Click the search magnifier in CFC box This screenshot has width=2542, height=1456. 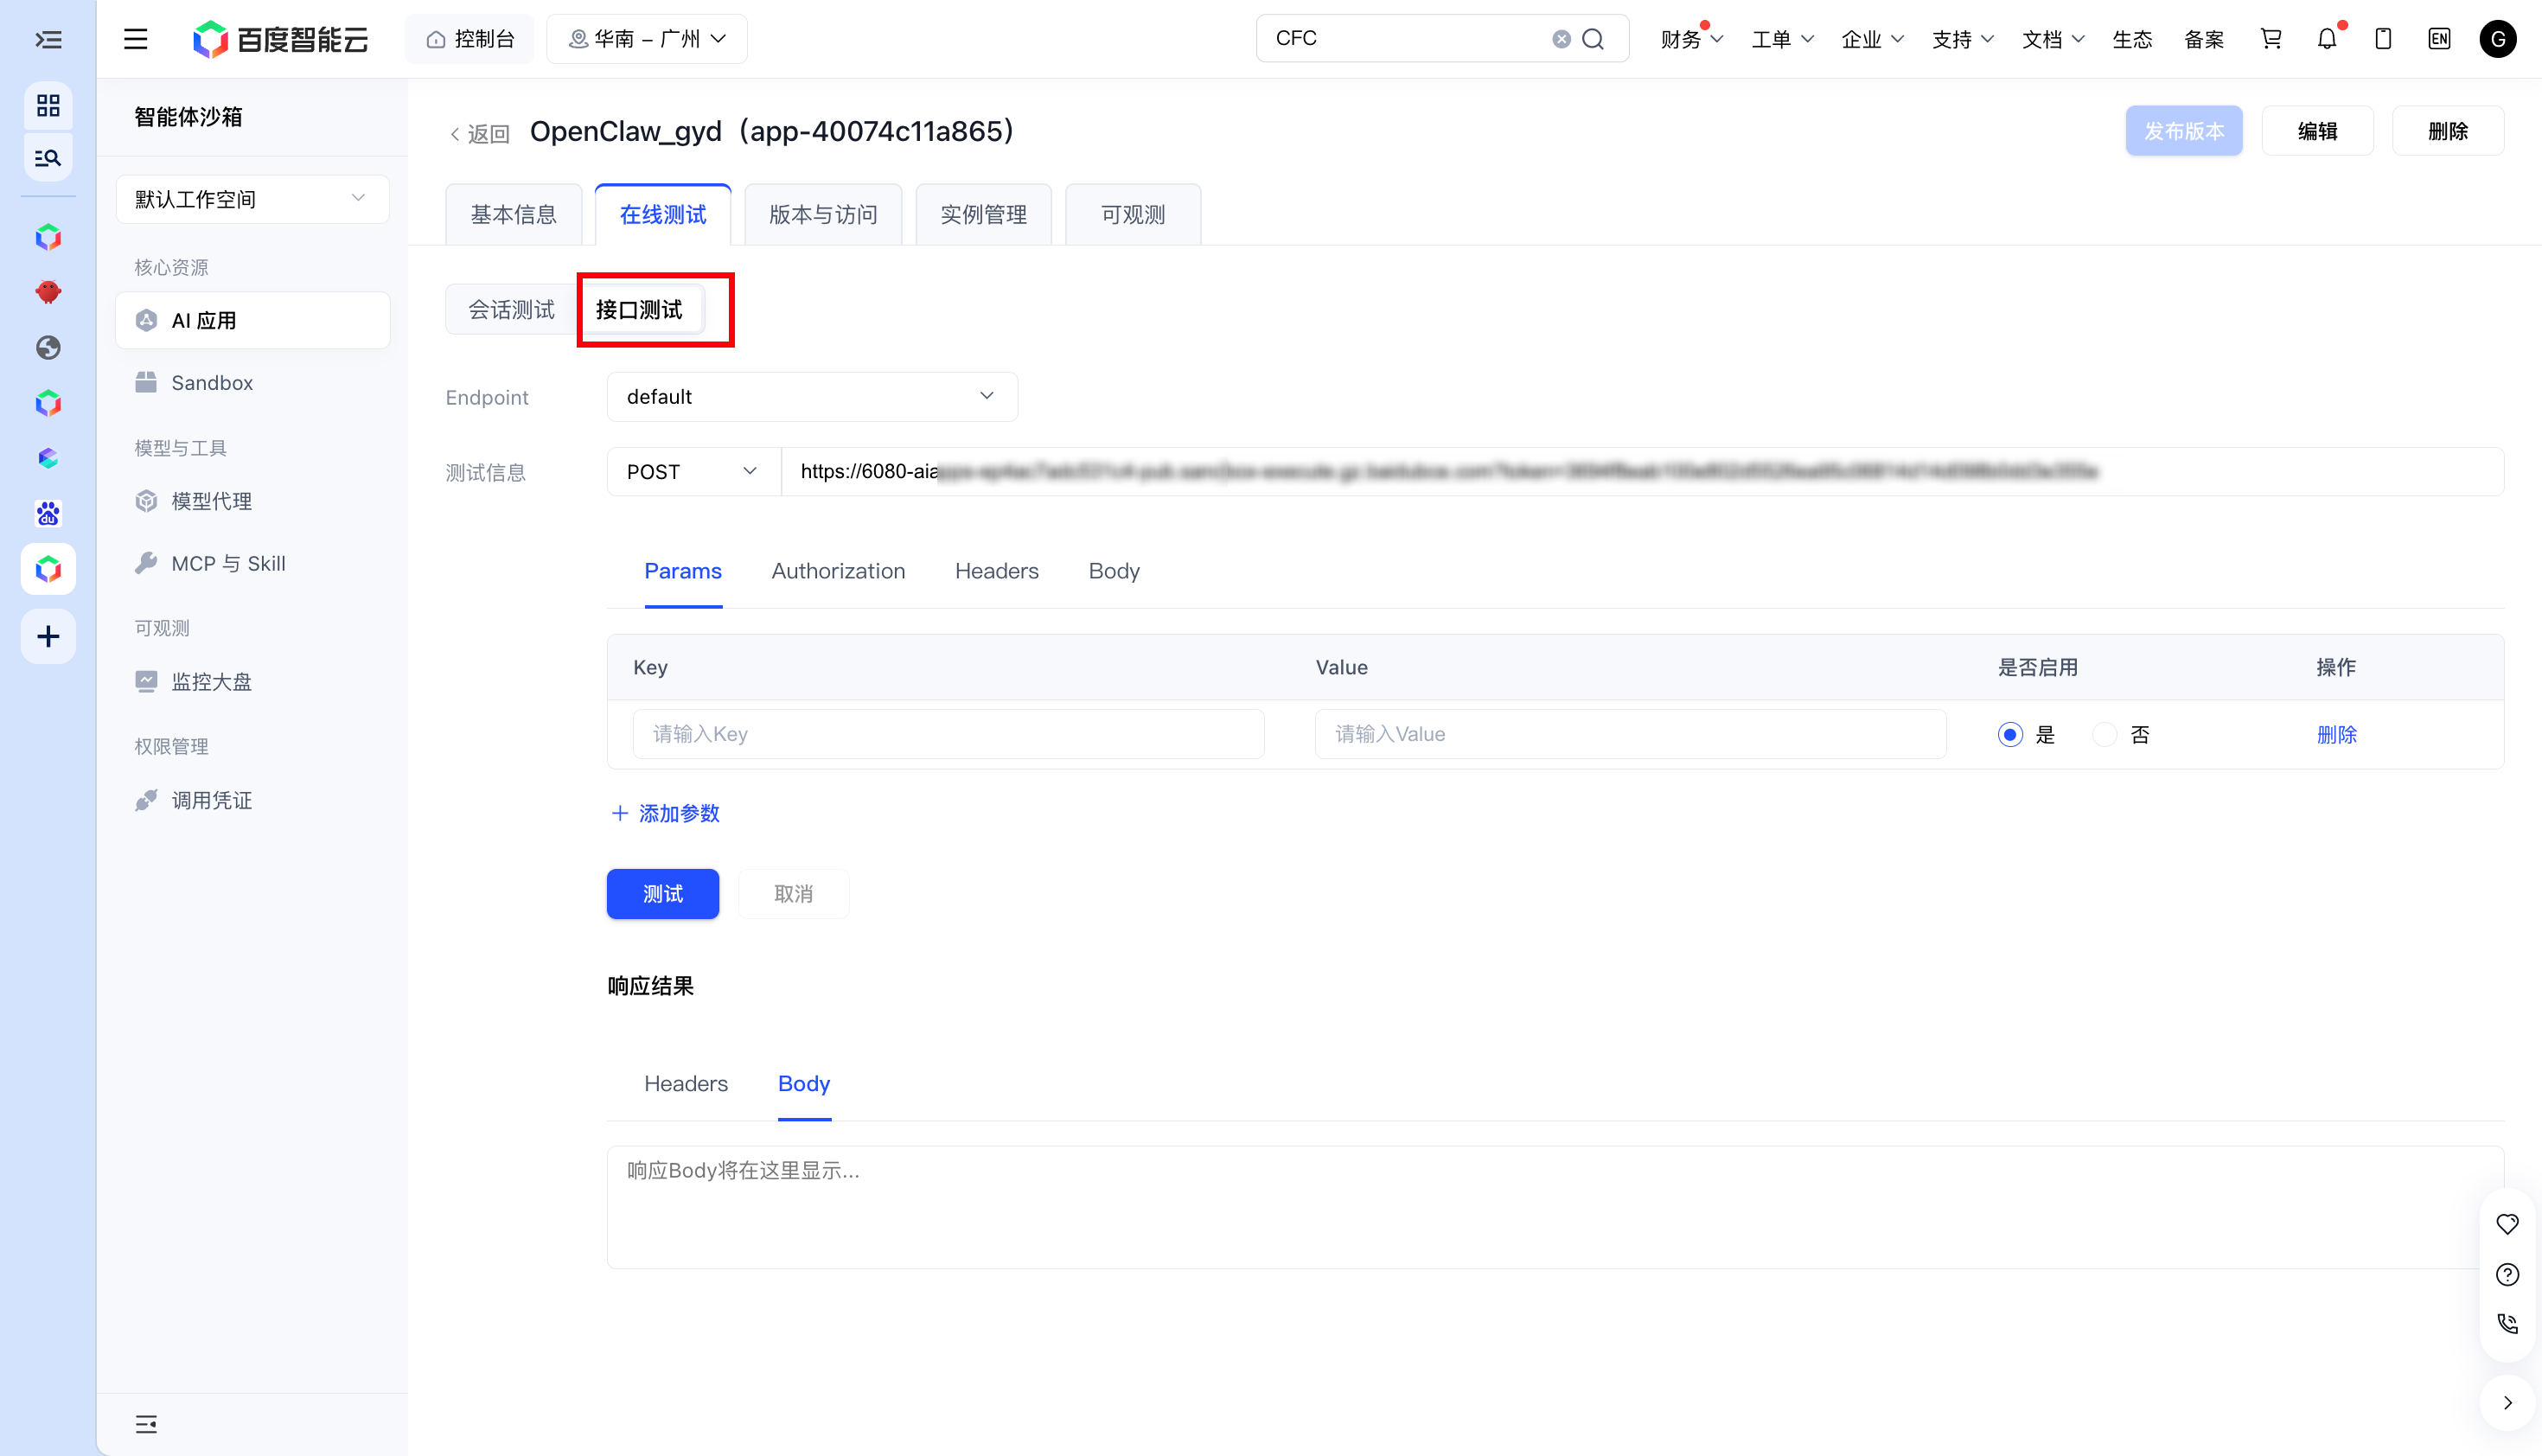1593,39
